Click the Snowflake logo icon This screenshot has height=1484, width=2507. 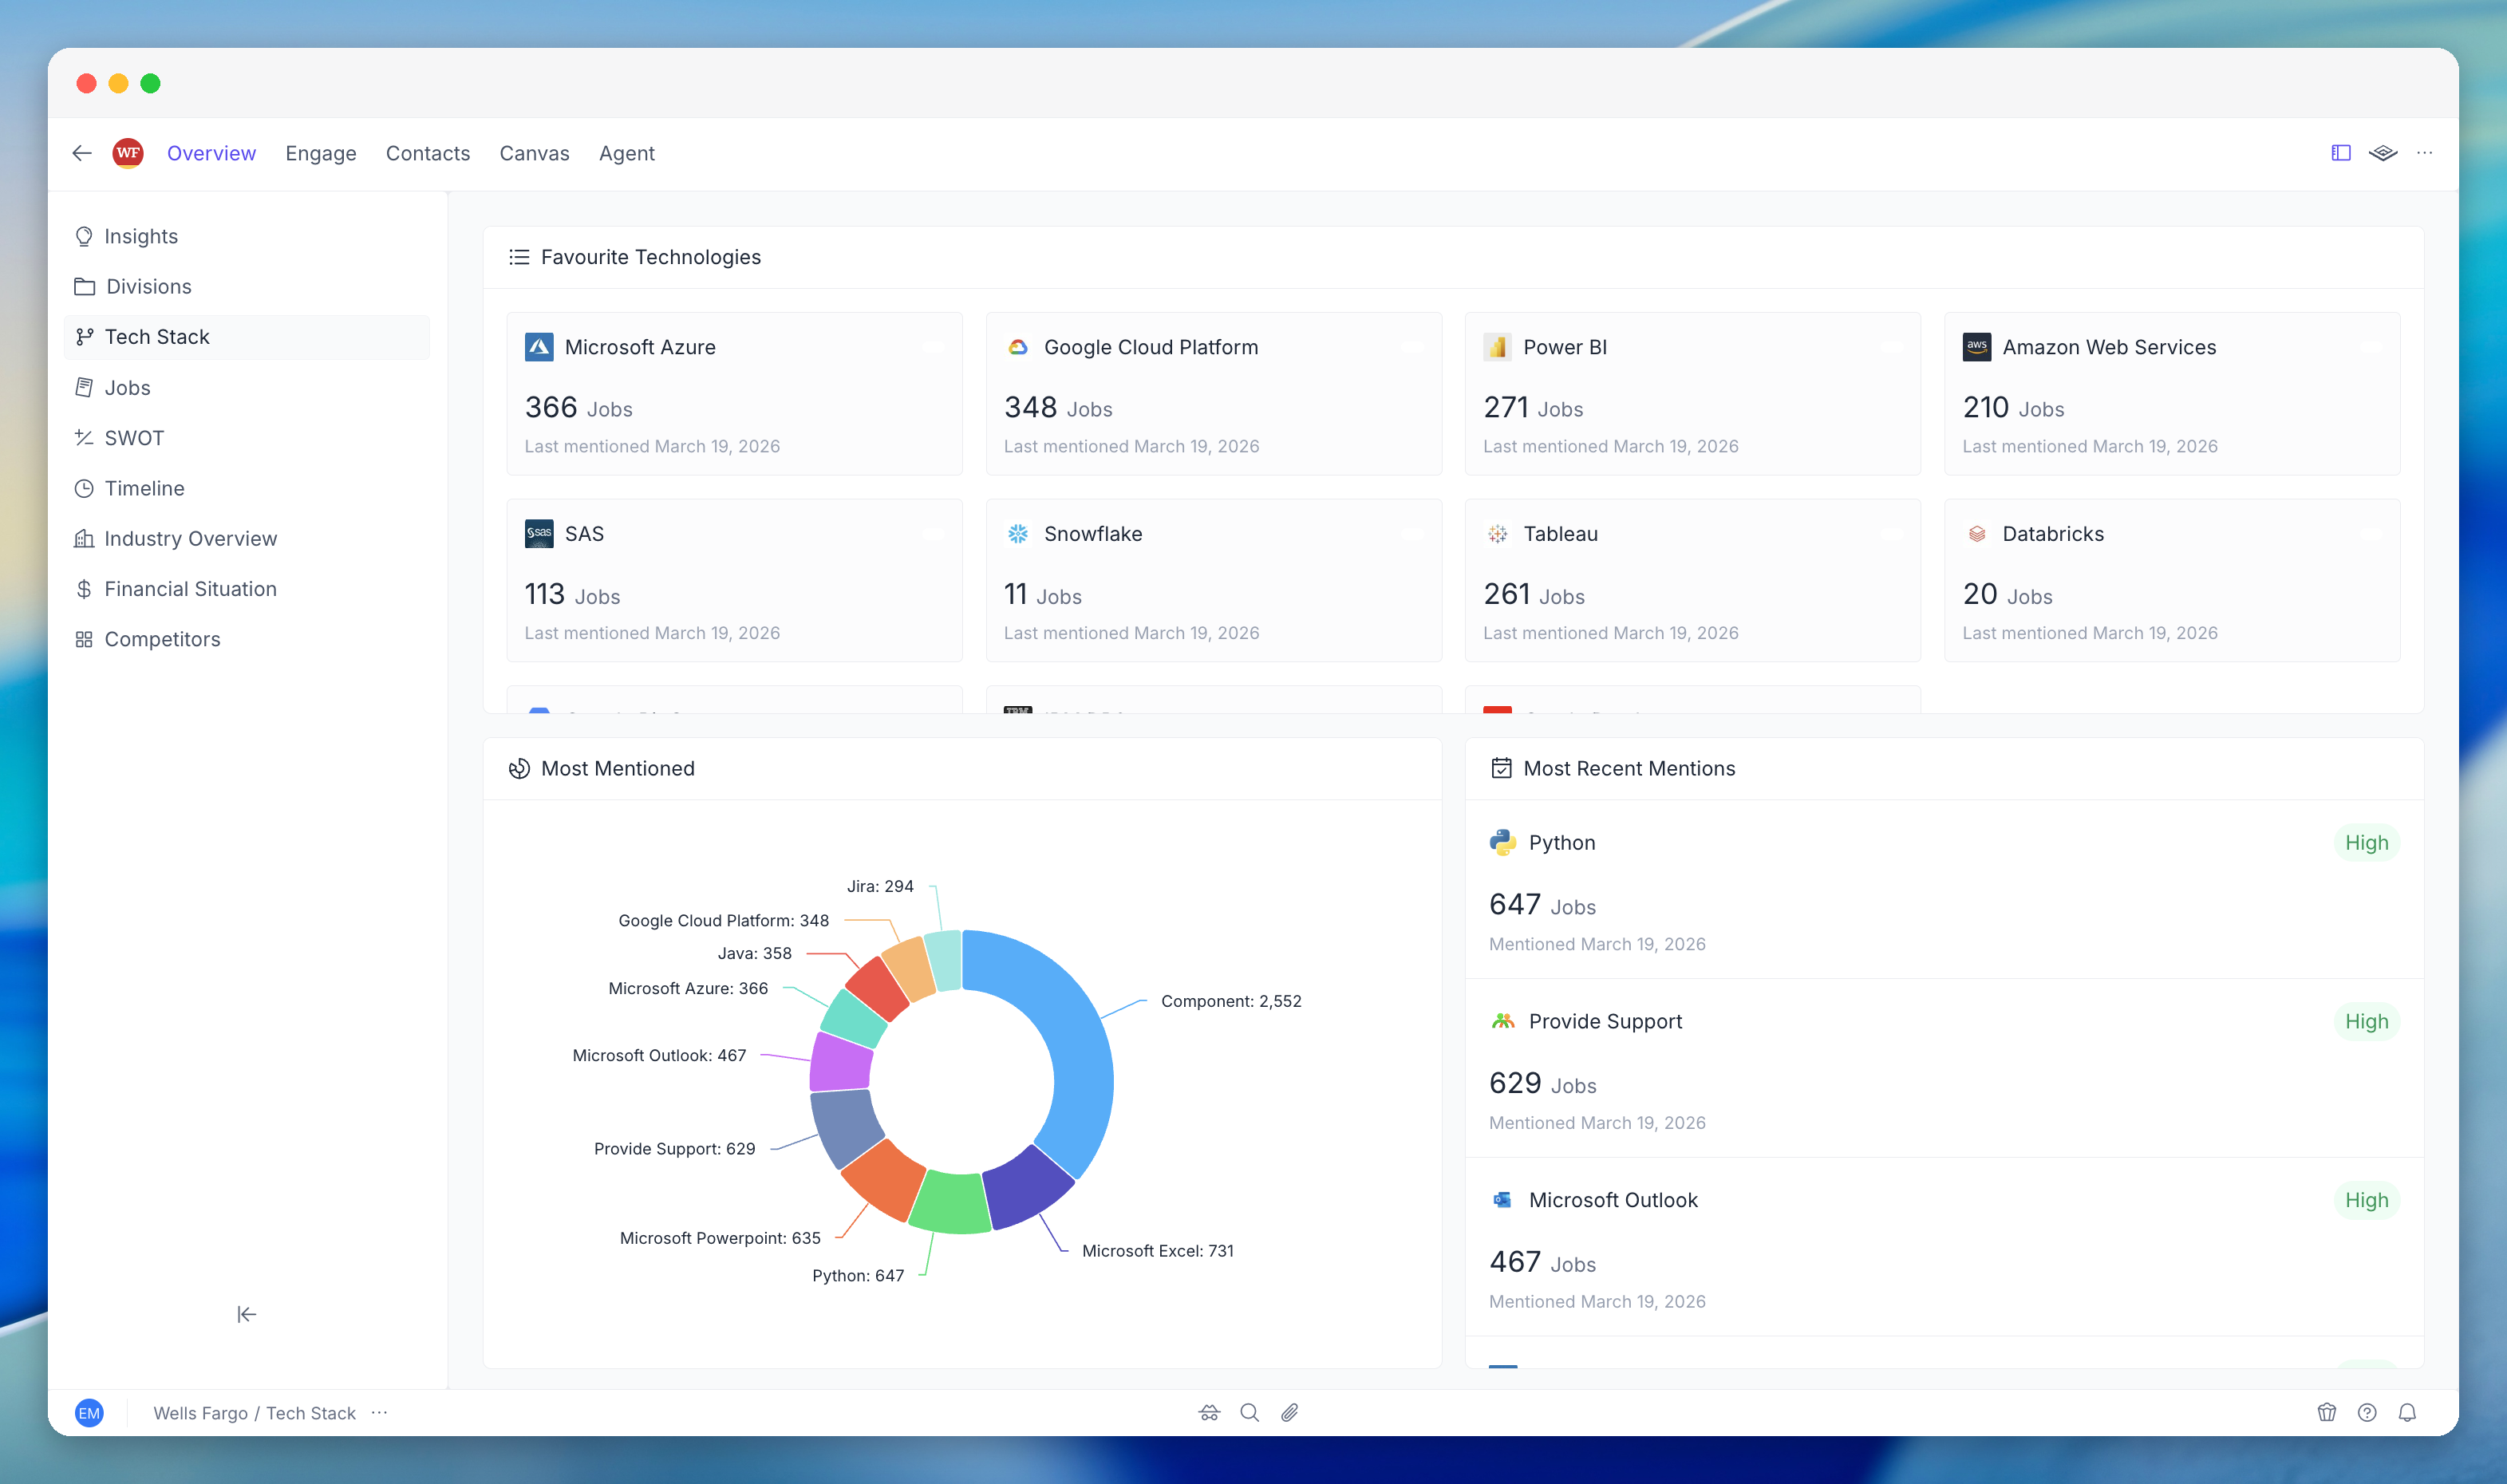pos(1018,534)
